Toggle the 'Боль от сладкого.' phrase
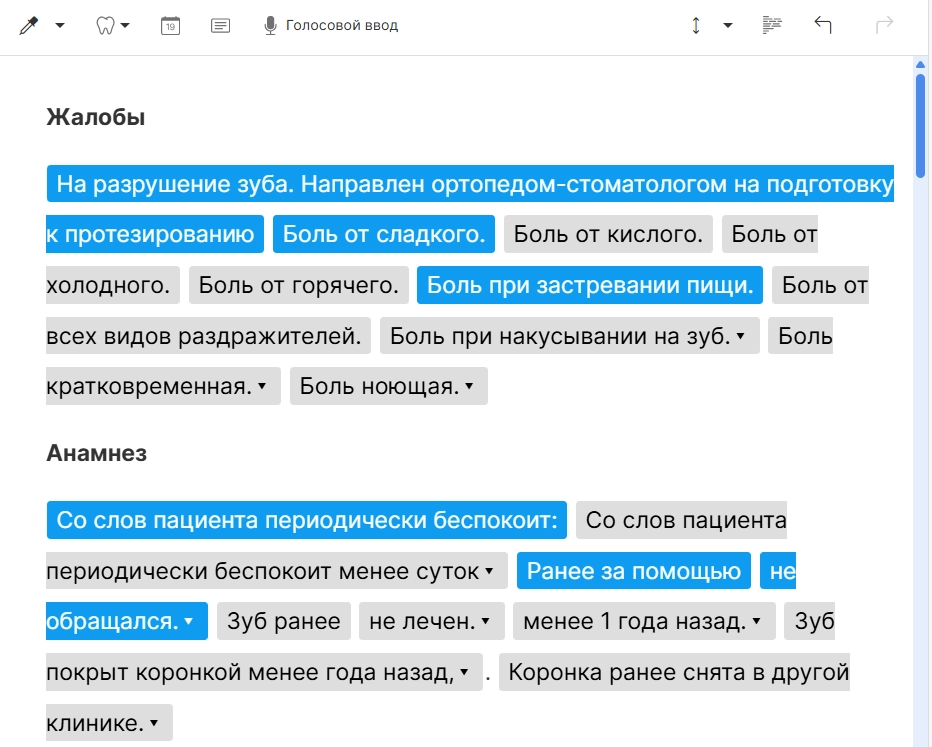Screen dimensions: 932x747 tap(384, 235)
